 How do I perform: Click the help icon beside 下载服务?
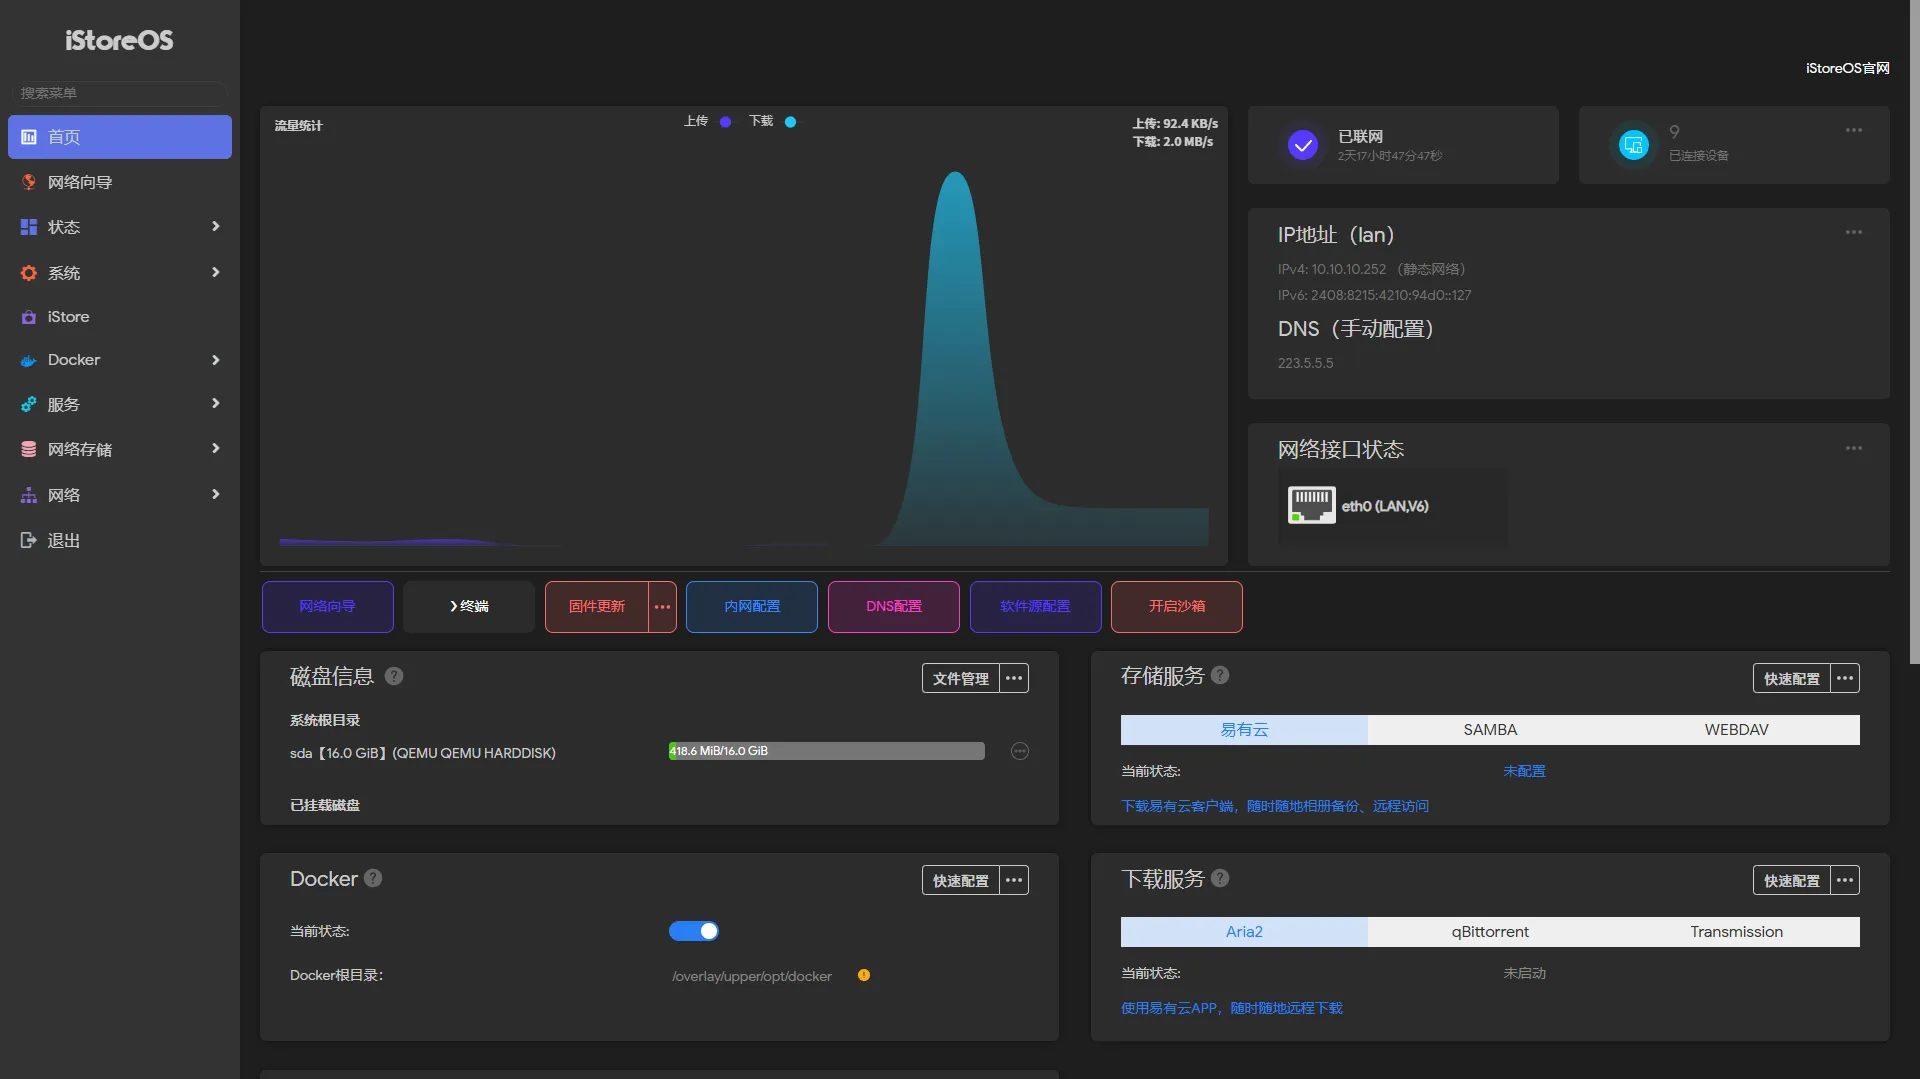(x=1220, y=878)
